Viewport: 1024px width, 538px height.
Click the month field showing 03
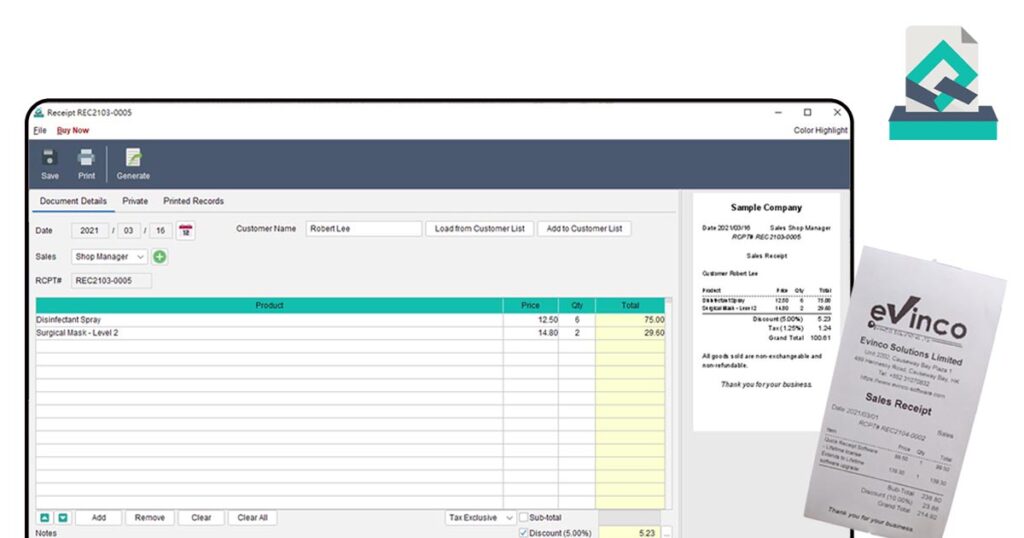pyautogui.click(x=129, y=230)
